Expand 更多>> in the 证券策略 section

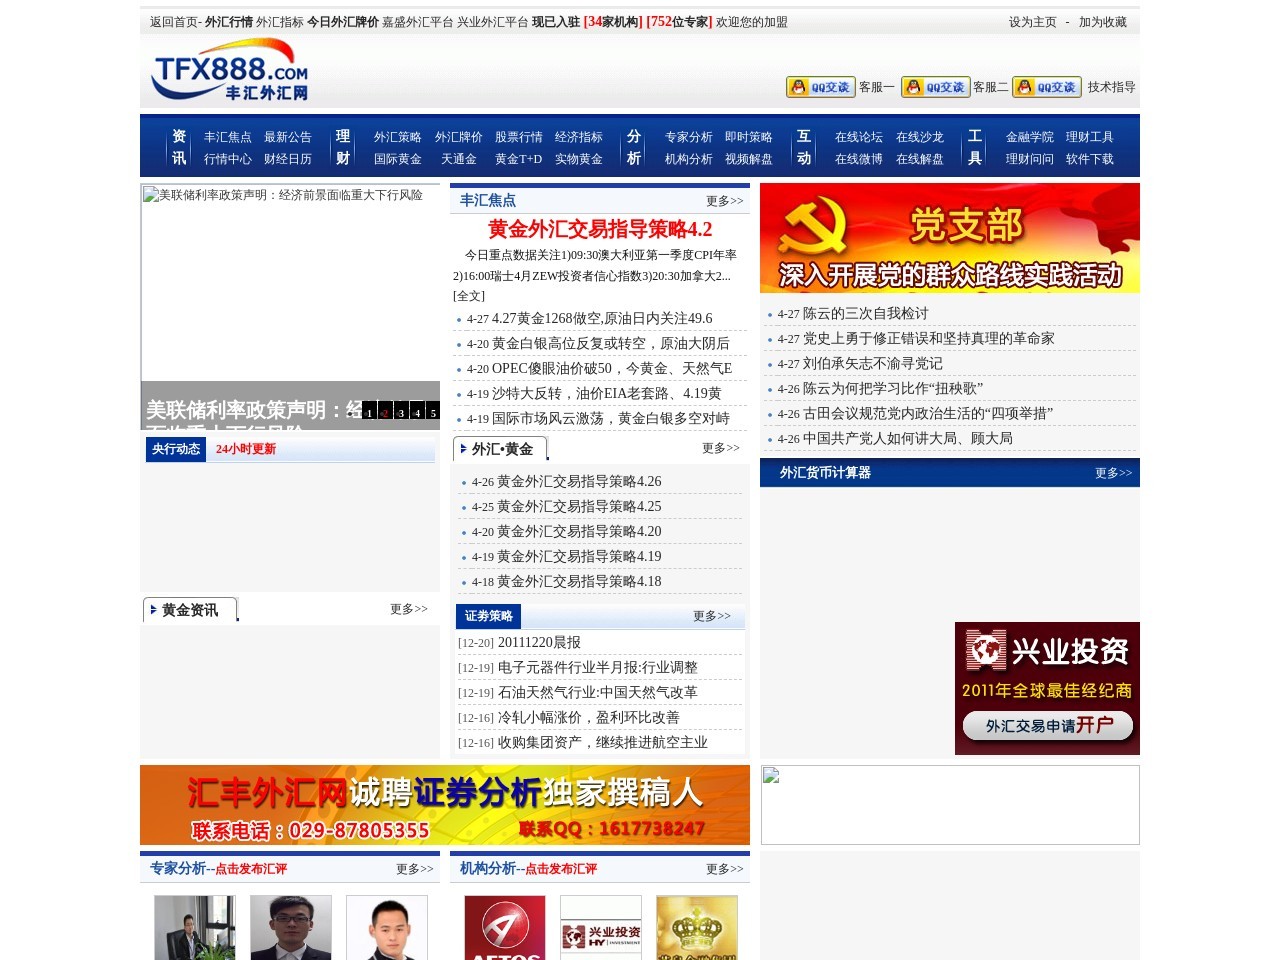coord(713,617)
